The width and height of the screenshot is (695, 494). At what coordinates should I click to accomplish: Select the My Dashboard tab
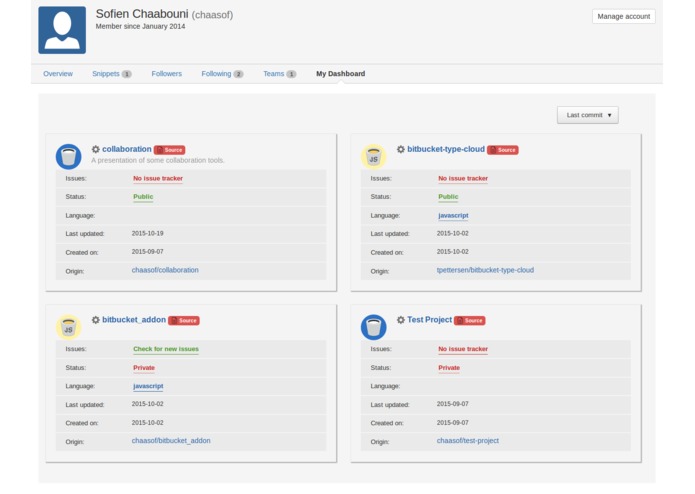(x=340, y=74)
